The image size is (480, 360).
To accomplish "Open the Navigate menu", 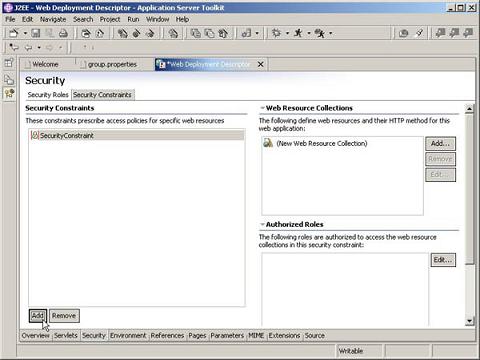I will point(53,19).
